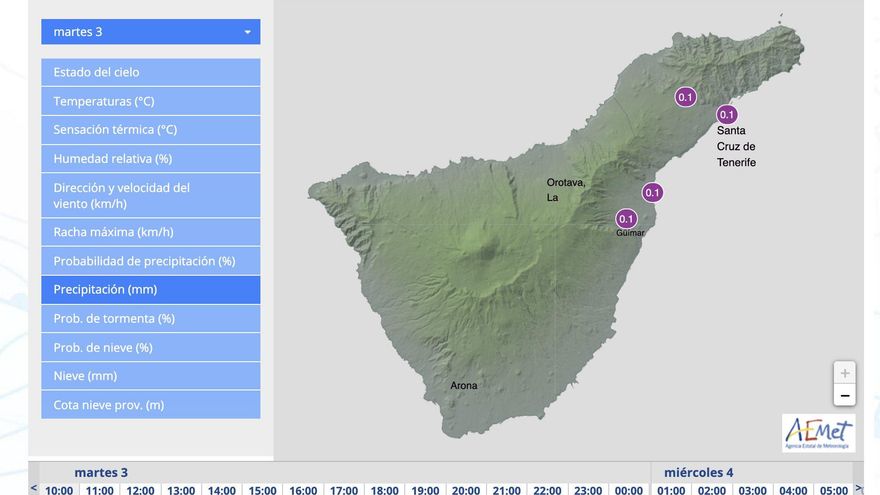880x495 pixels.
Task: Select Temperaturas (°C) option
Action: 150,102
